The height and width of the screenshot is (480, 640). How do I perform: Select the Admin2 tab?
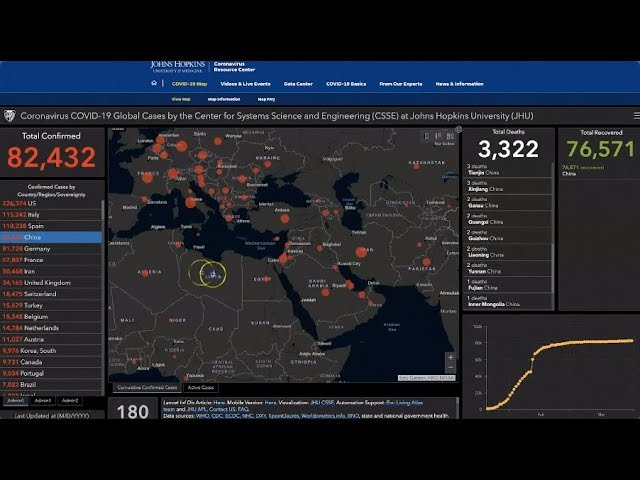[70, 401]
